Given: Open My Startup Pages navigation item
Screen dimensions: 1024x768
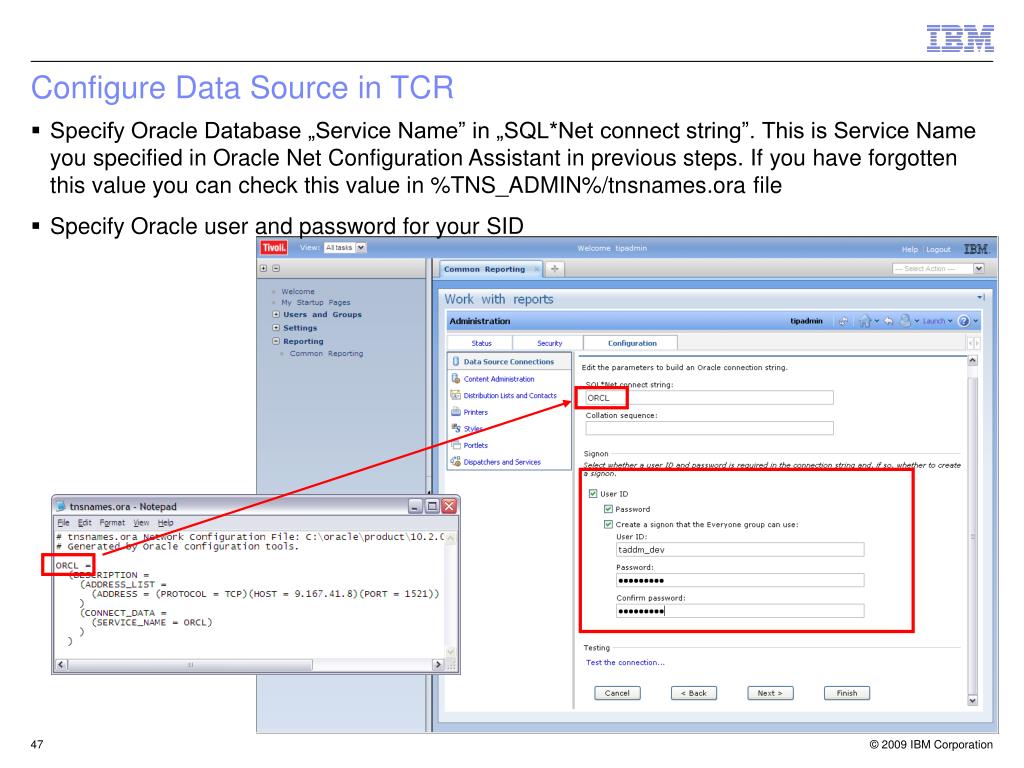Looking at the screenshot, I should pyautogui.click(x=315, y=302).
